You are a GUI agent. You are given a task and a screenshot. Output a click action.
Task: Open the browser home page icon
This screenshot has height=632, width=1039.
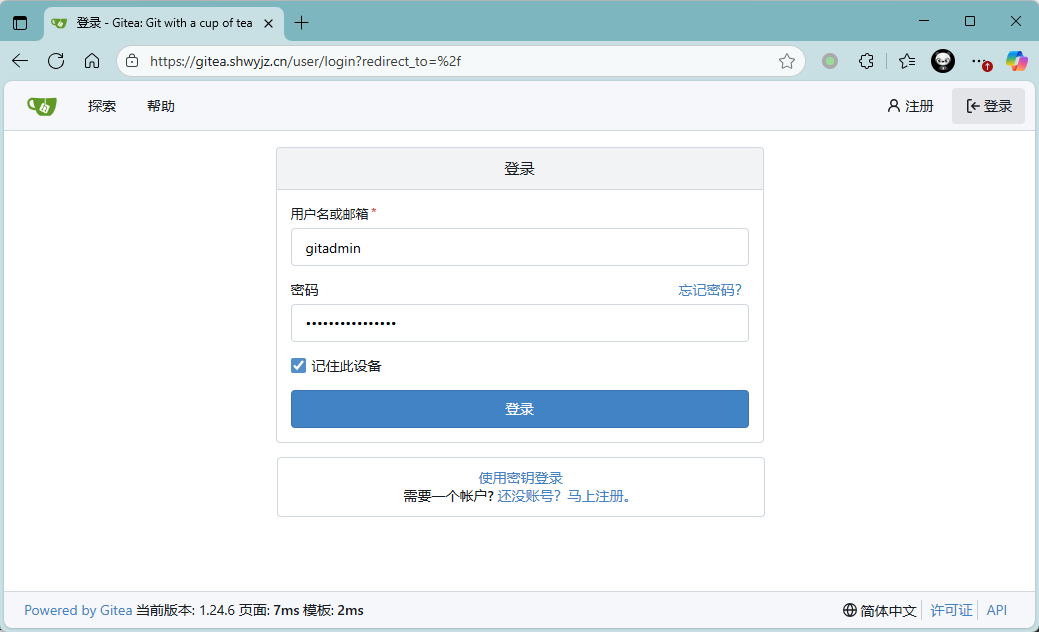click(92, 61)
